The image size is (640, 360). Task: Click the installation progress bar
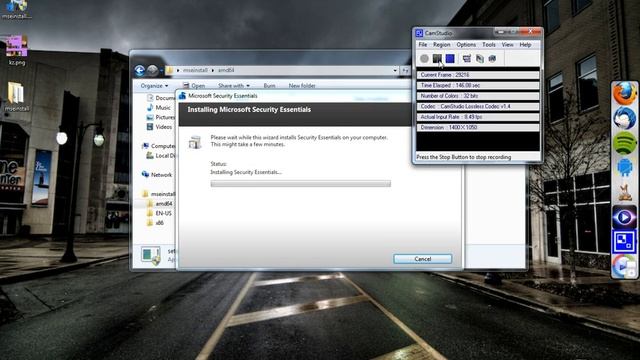300,184
